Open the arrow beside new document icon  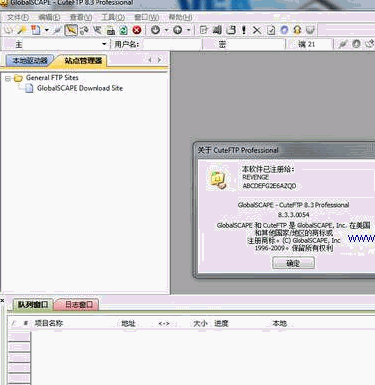[x=47, y=30]
